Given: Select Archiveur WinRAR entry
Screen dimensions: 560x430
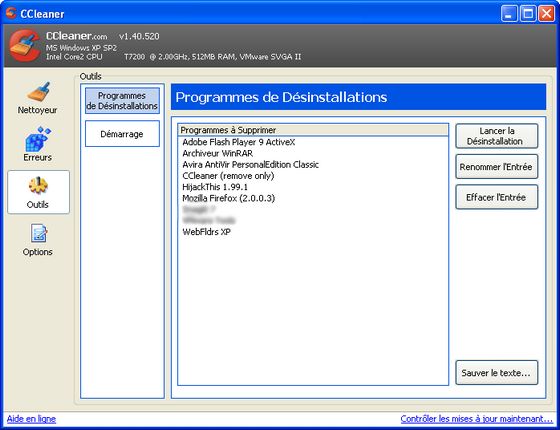Looking at the screenshot, I should coord(312,154).
